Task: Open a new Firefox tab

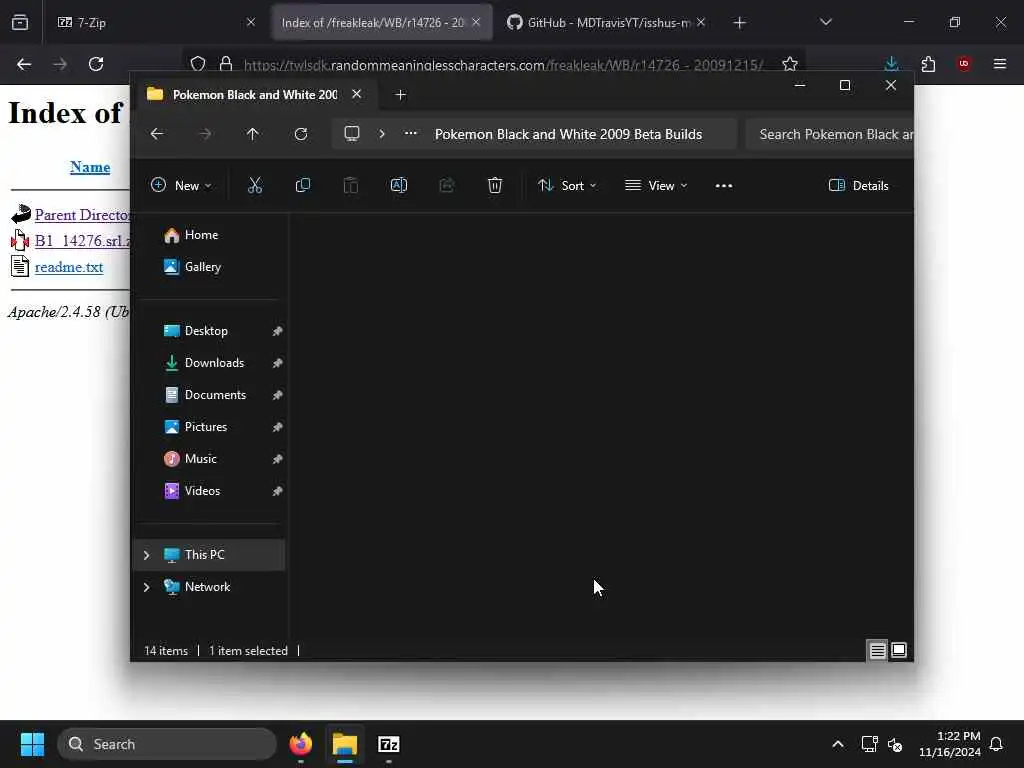Action: (739, 23)
